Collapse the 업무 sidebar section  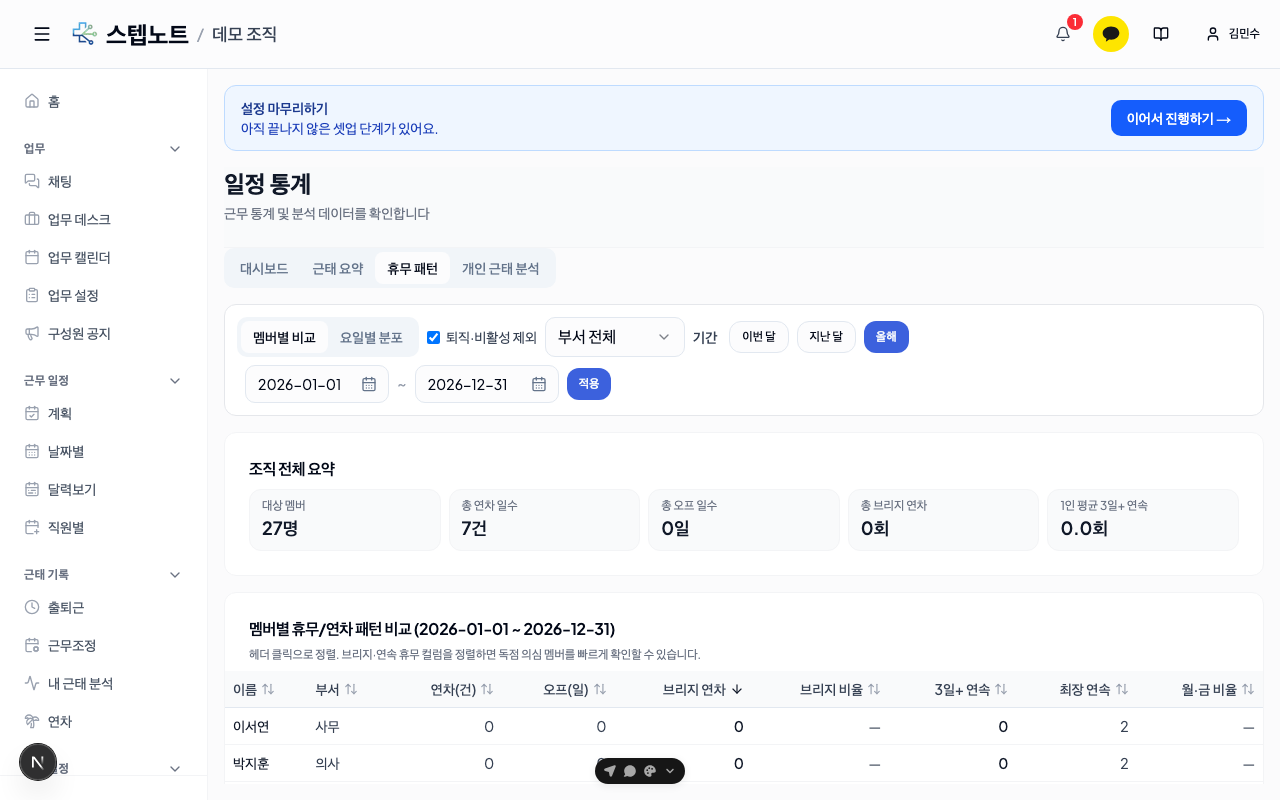point(175,148)
